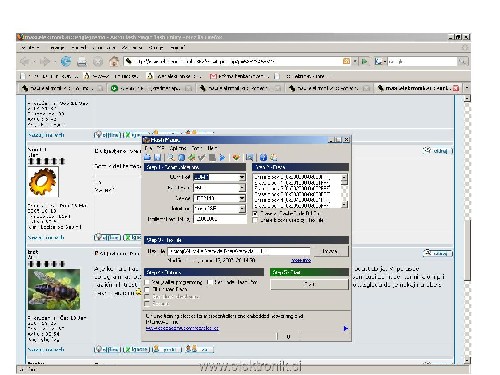The height and width of the screenshot is (375, 500).
Task: Click the browser print icon
Action: coord(82,62)
